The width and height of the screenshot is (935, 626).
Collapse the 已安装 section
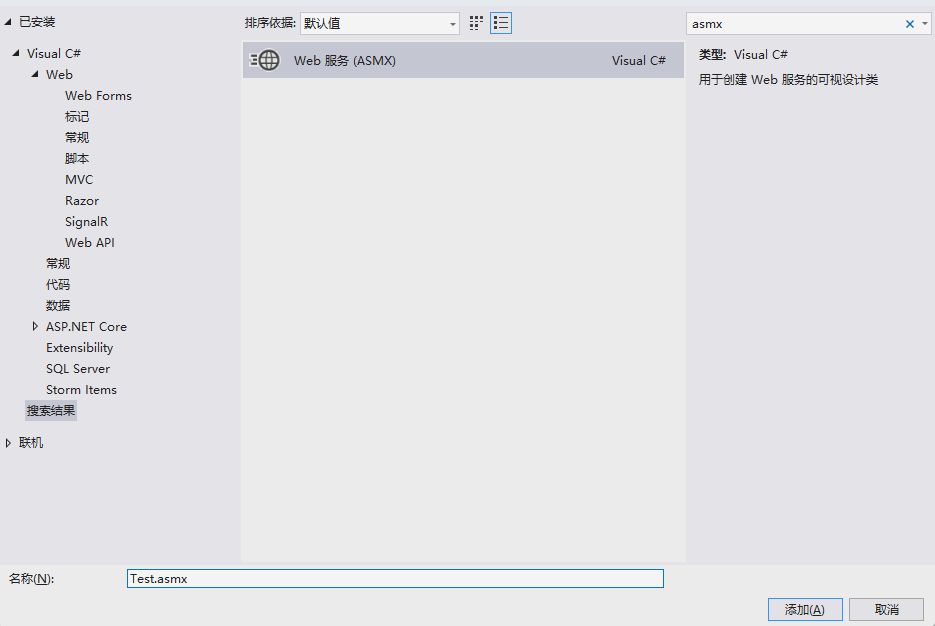9,22
